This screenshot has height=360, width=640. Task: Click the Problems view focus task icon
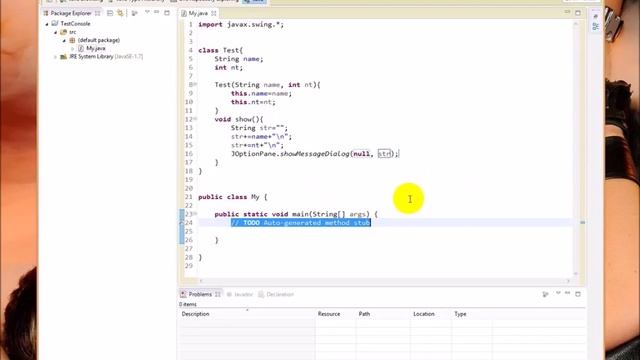tap(546, 294)
